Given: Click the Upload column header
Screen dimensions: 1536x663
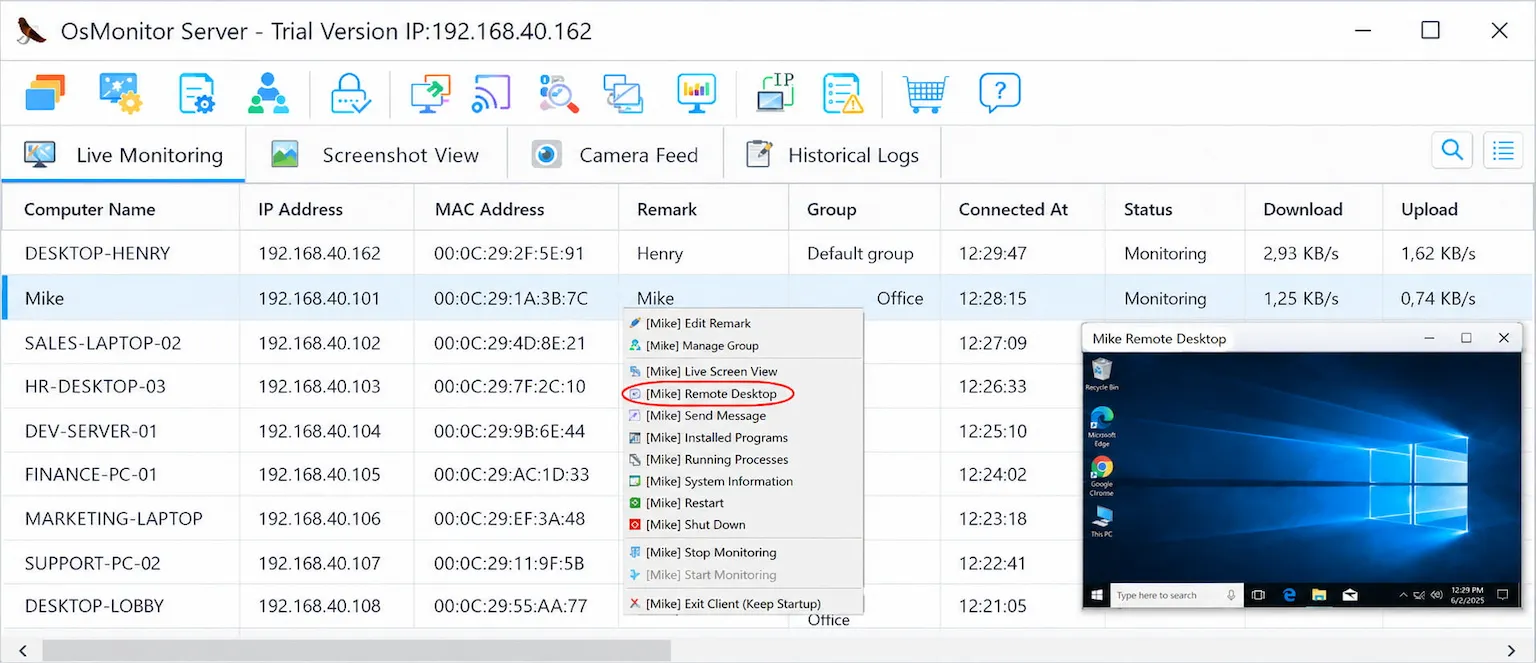Looking at the screenshot, I should point(1459,209).
